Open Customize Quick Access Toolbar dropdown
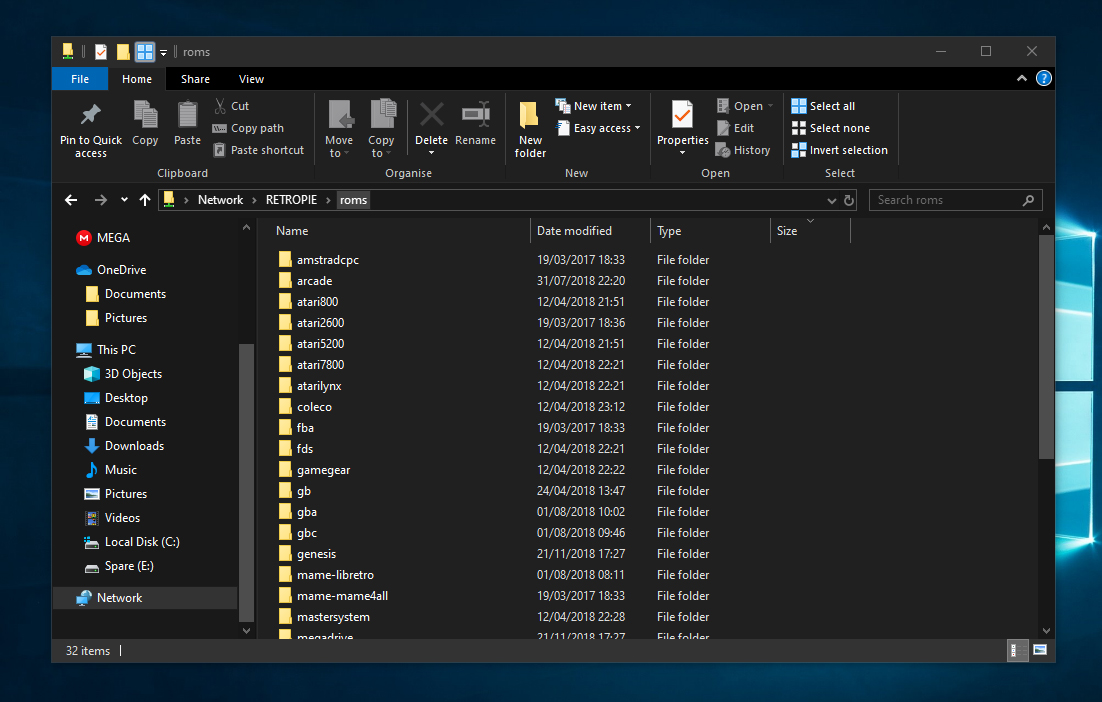 (163, 52)
